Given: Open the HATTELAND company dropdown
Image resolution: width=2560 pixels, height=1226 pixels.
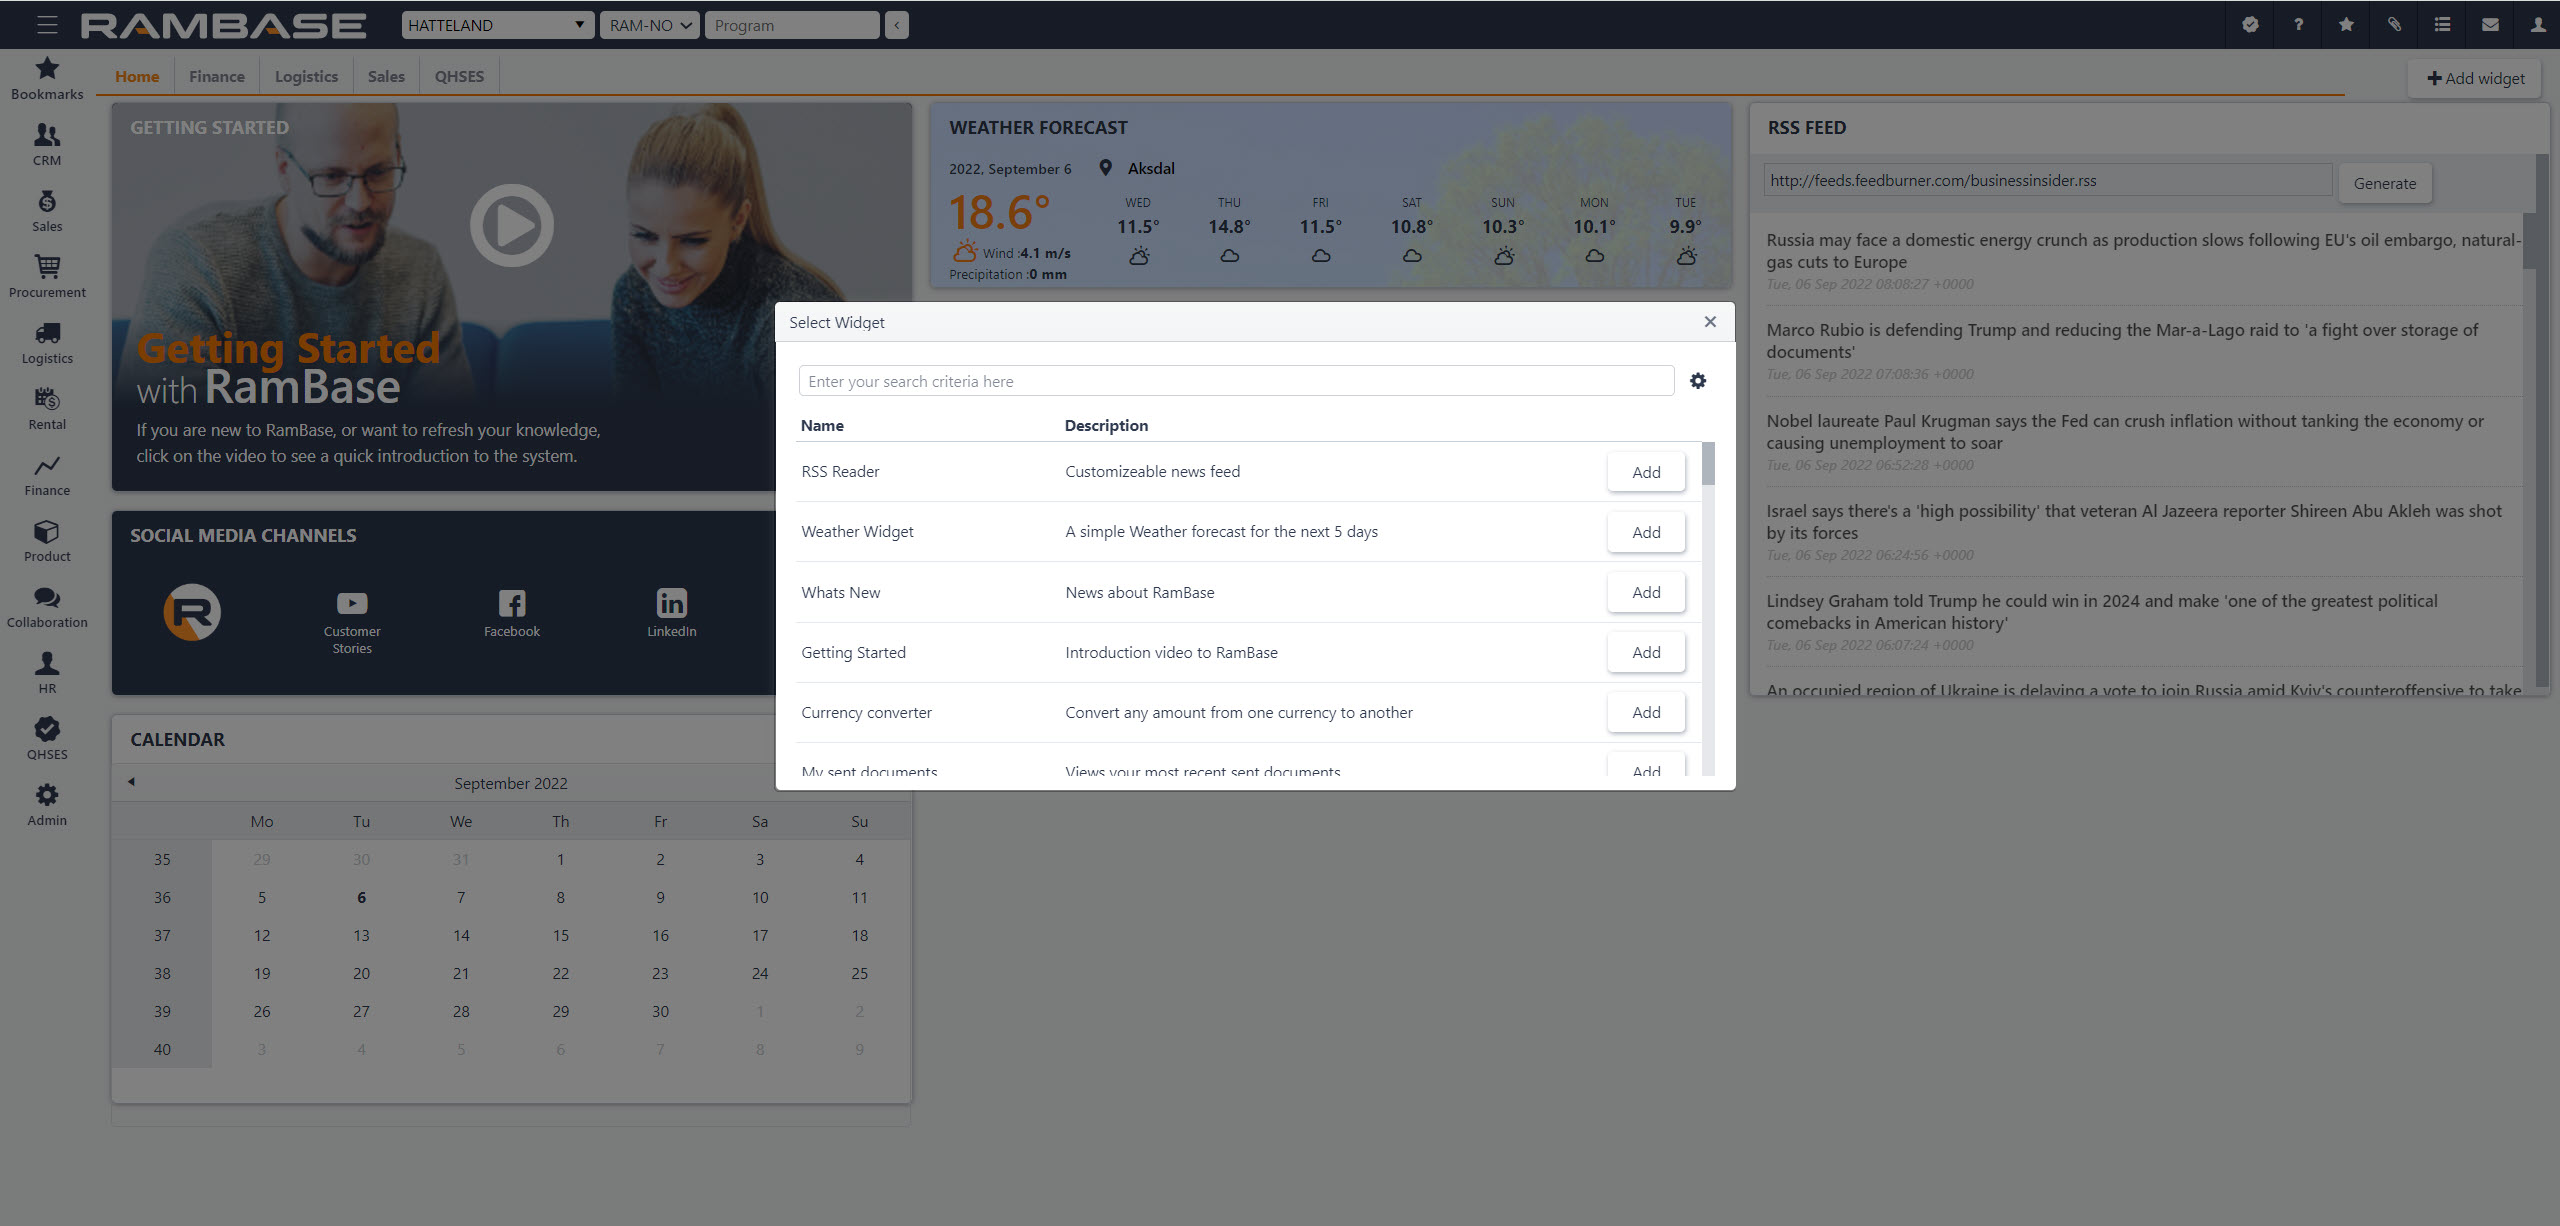Looking at the screenshot, I should [x=495, y=24].
